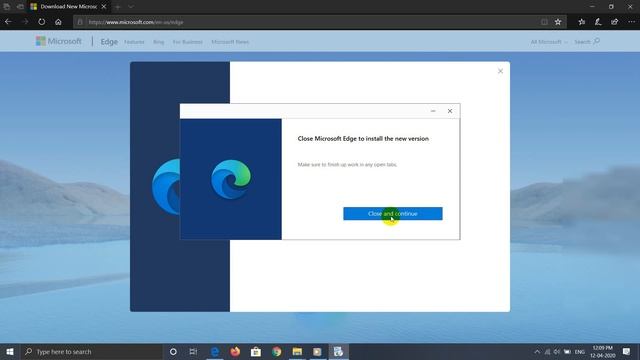The height and width of the screenshot is (360, 640).
Task: Click the battery icon in system tray
Action: 567,352
